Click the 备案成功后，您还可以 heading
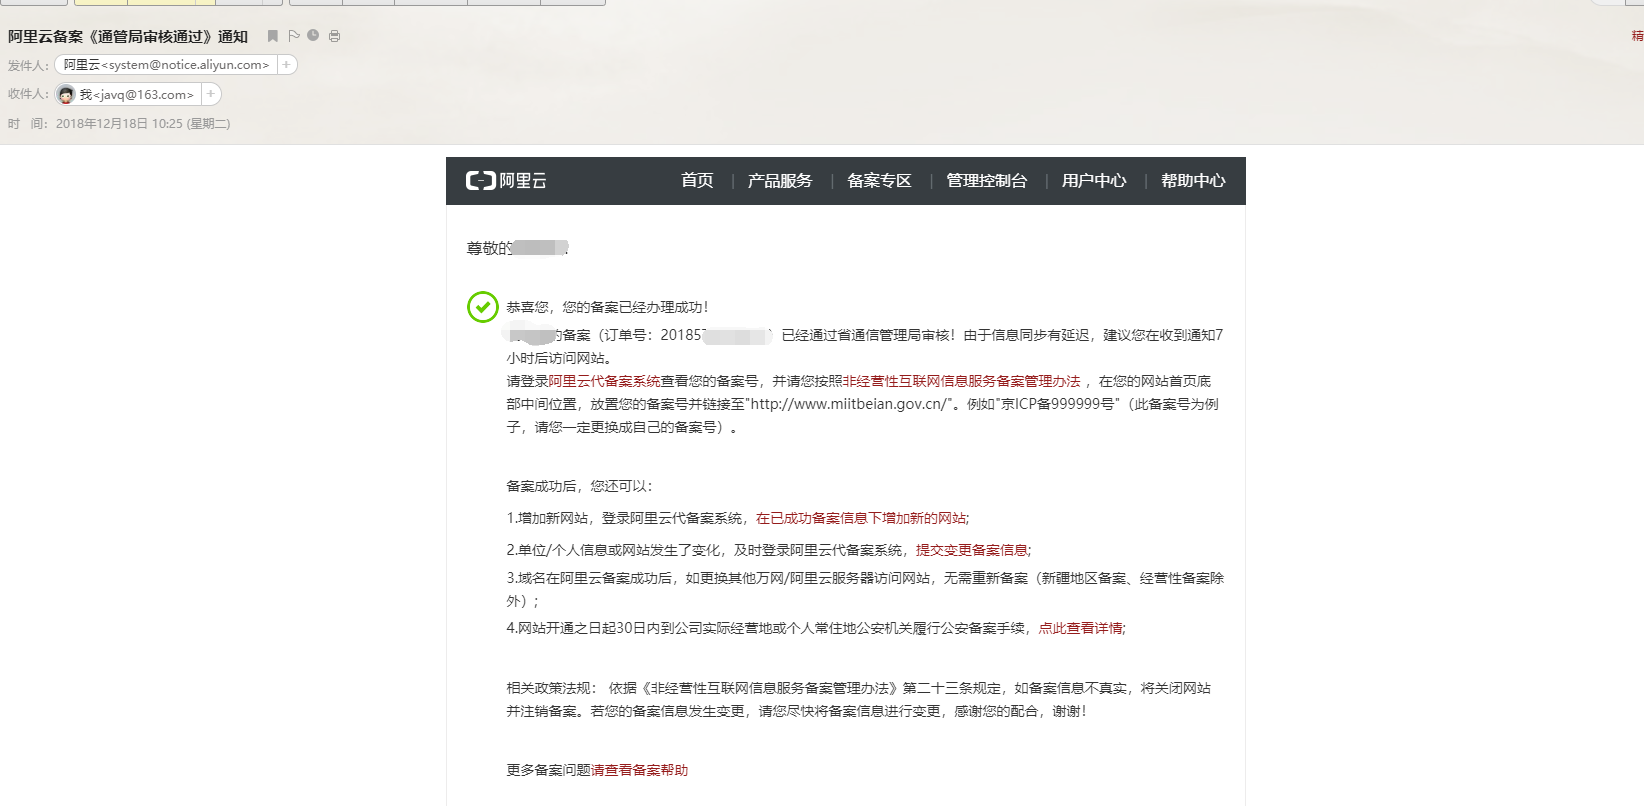Image resolution: width=1644 pixels, height=806 pixels. click(580, 486)
